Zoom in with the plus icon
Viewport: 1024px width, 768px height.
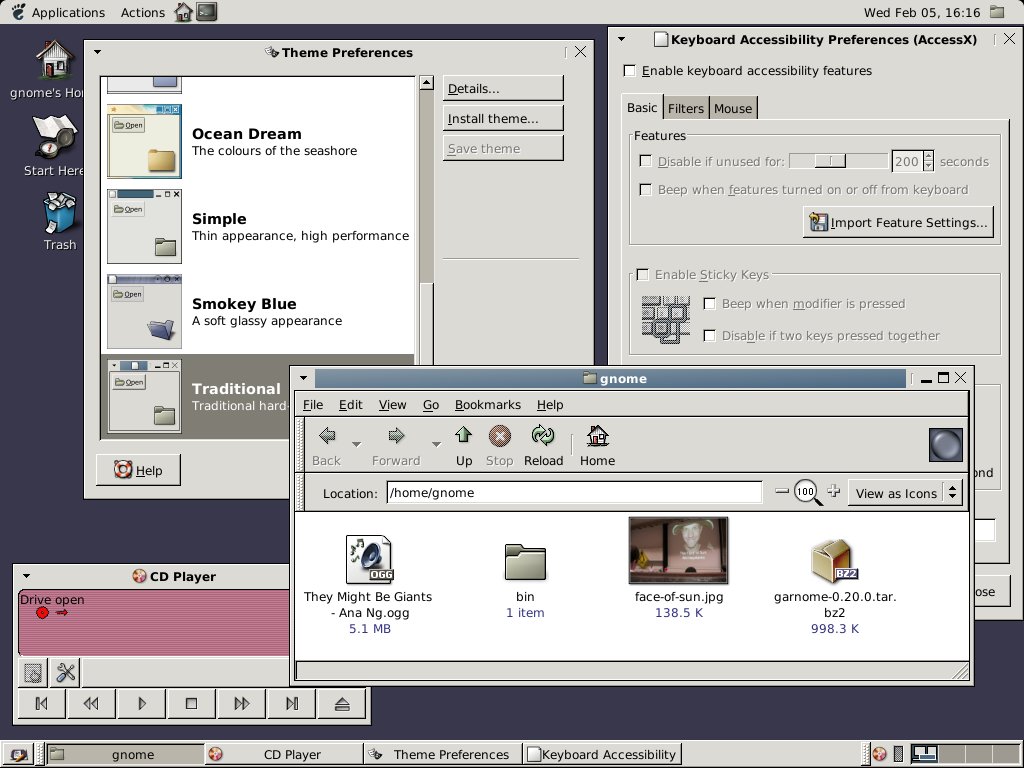(x=833, y=490)
